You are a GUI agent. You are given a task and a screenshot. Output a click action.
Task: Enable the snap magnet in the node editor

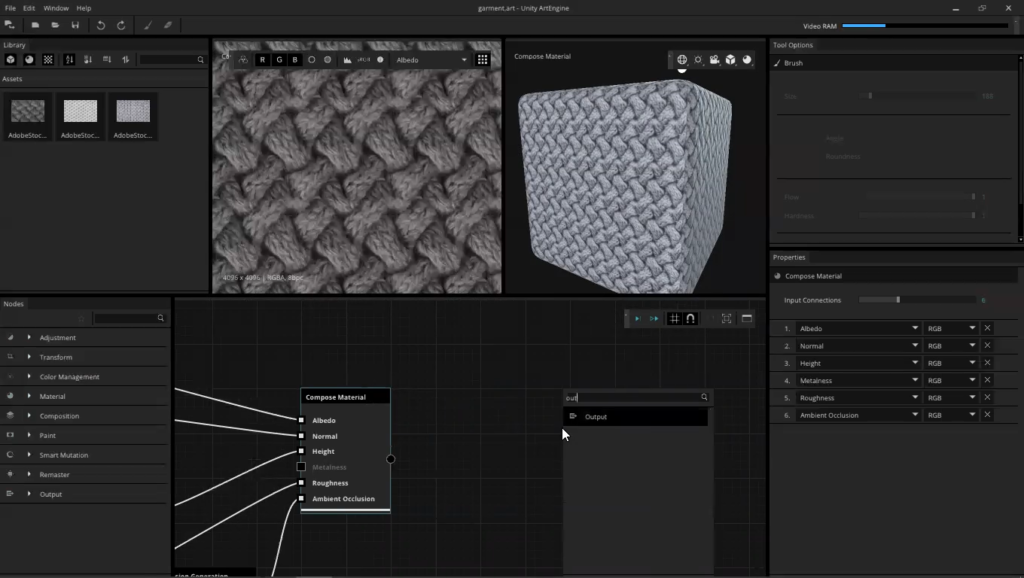point(690,317)
